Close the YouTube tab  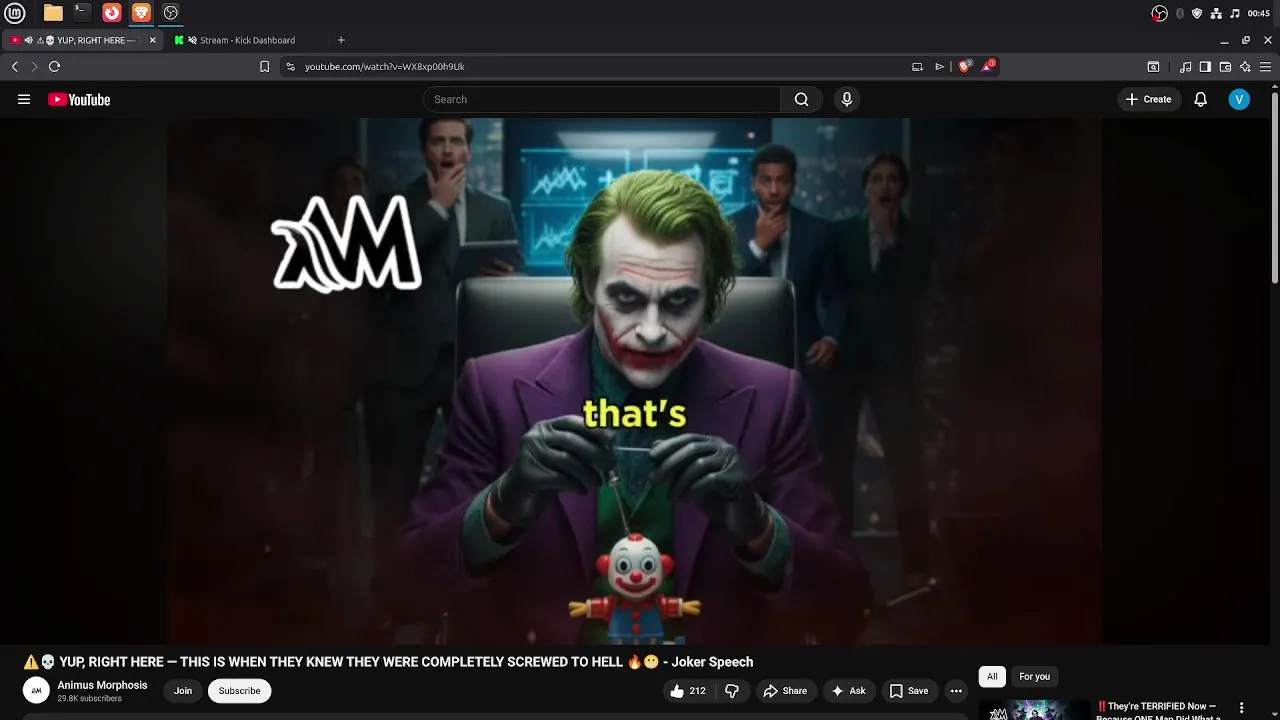tap(153, 40)
